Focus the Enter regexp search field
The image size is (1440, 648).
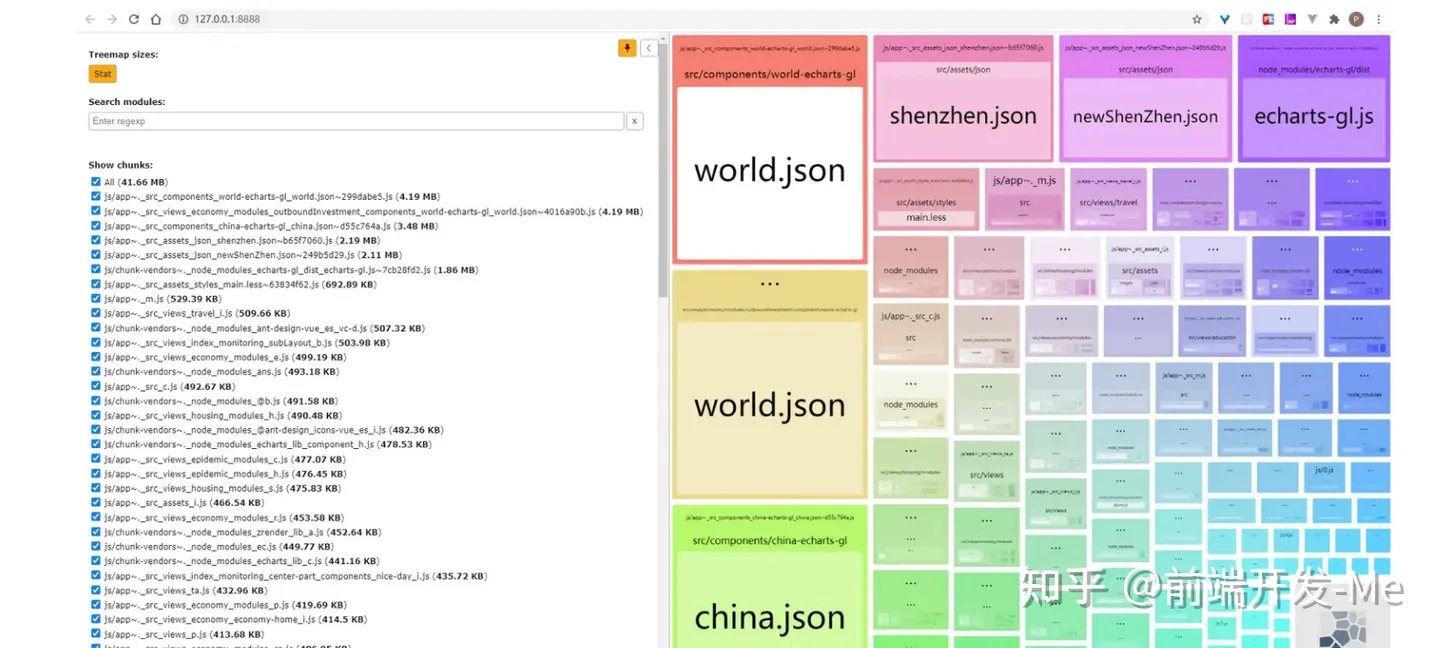click(356, 121)
